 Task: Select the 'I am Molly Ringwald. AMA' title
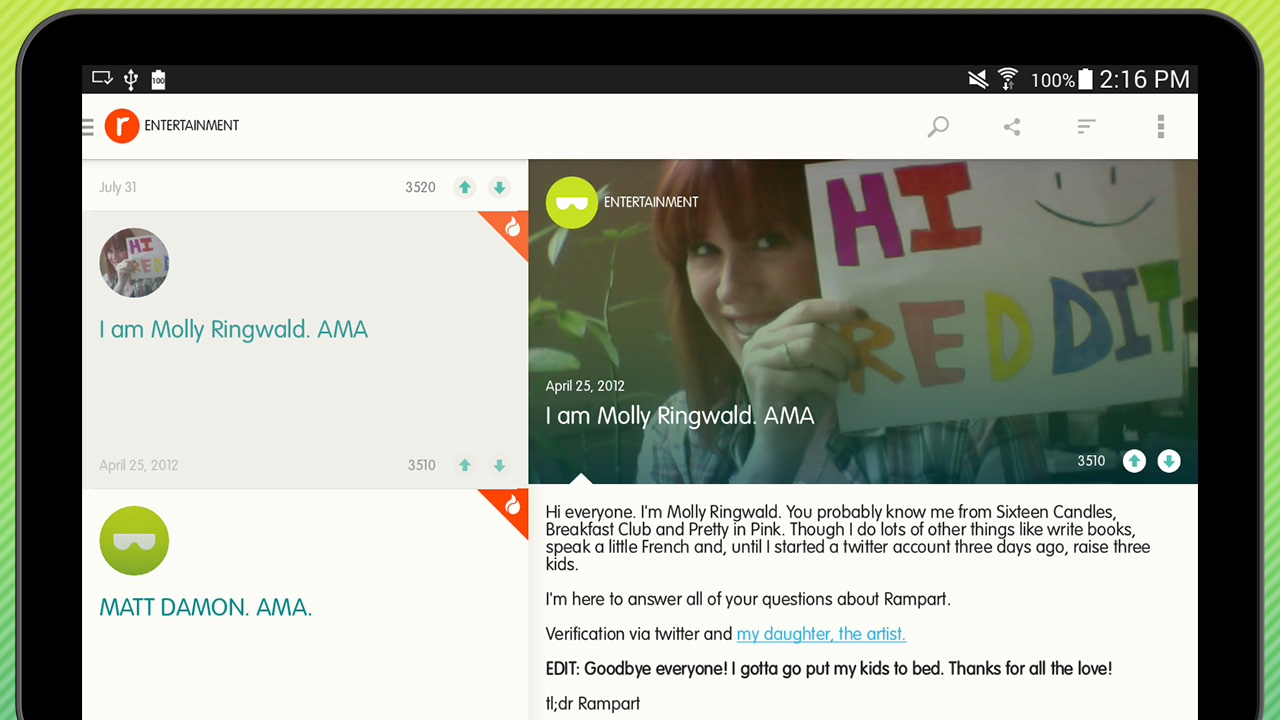click(x=233, y=329)
